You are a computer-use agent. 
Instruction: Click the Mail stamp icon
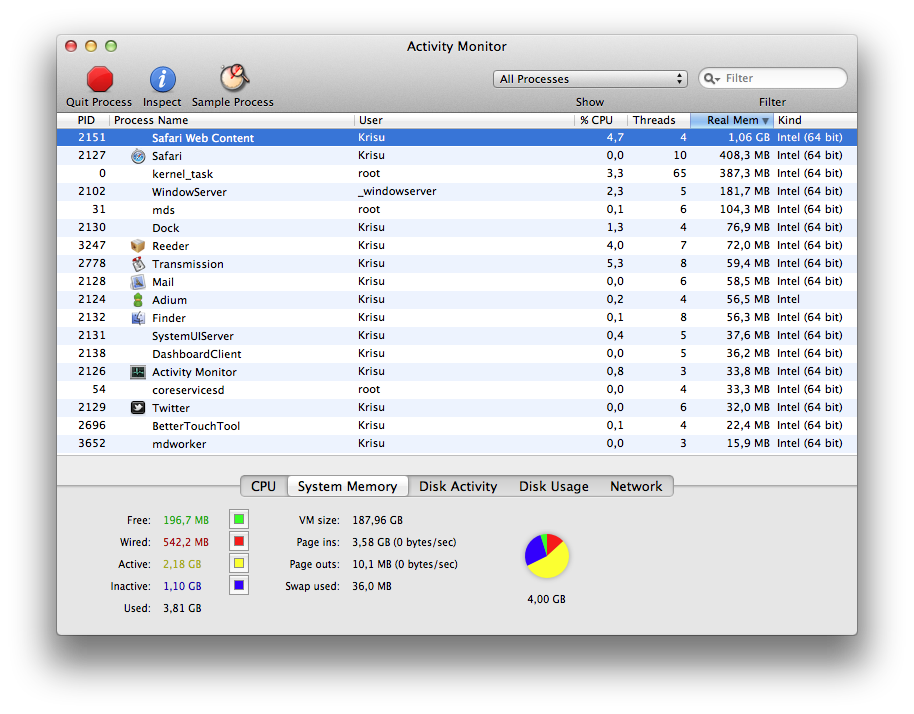138,282
